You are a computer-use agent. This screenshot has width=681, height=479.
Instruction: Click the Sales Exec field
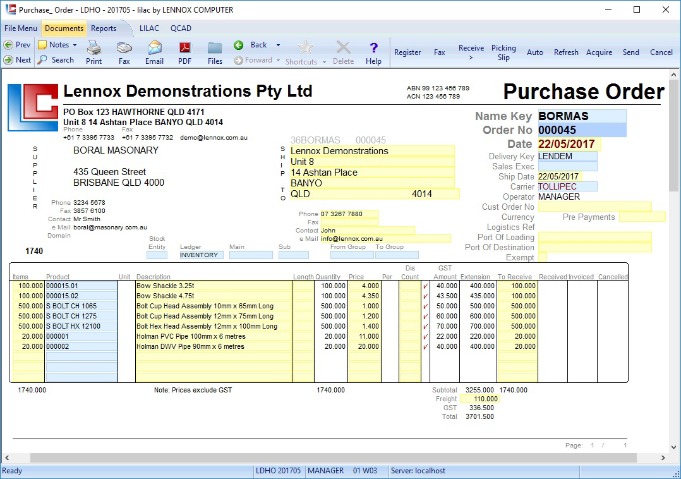pos(568,166)
